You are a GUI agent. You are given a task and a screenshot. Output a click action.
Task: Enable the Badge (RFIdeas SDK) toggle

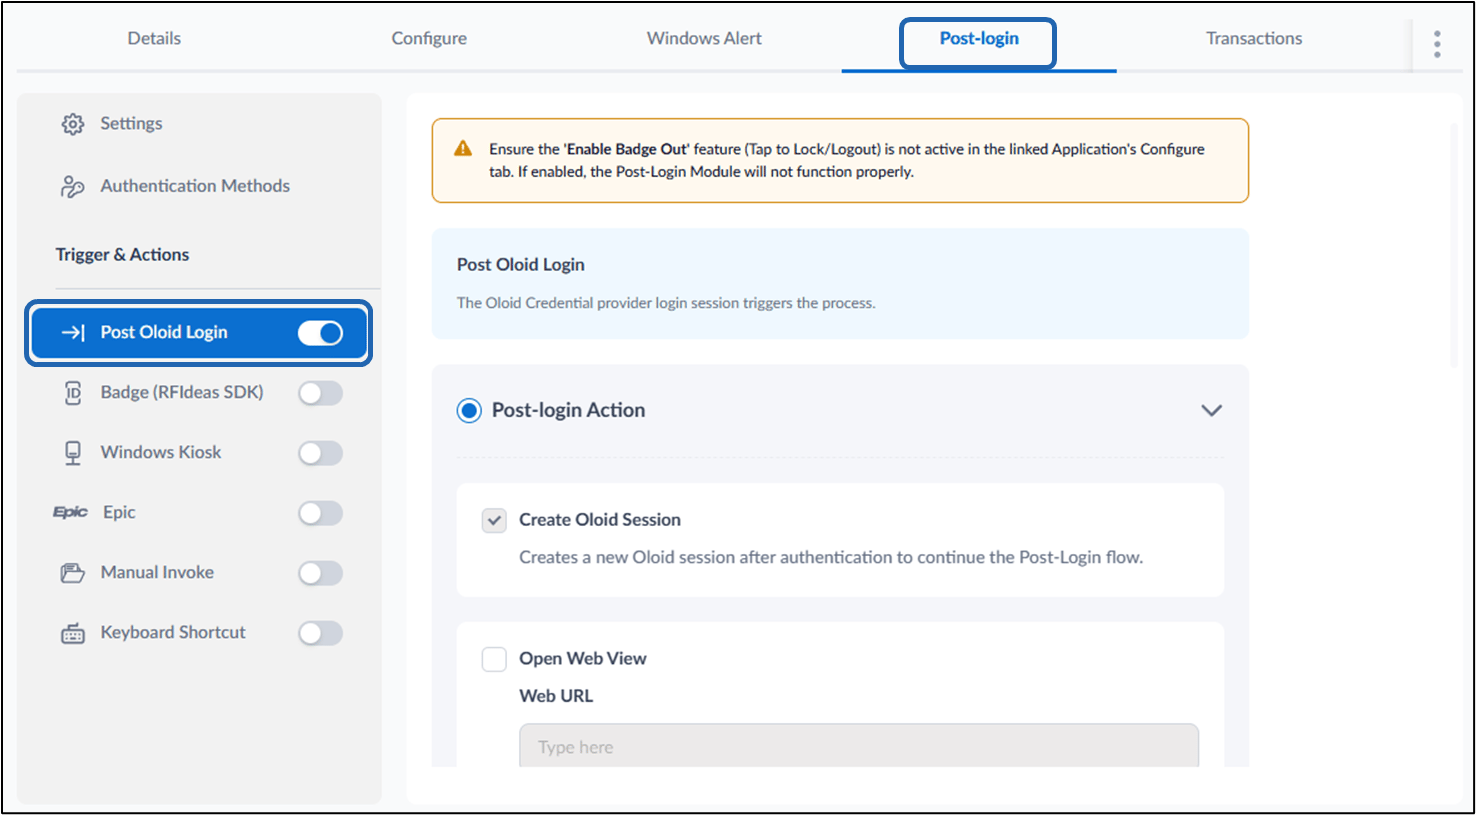(x=320, y=393)
